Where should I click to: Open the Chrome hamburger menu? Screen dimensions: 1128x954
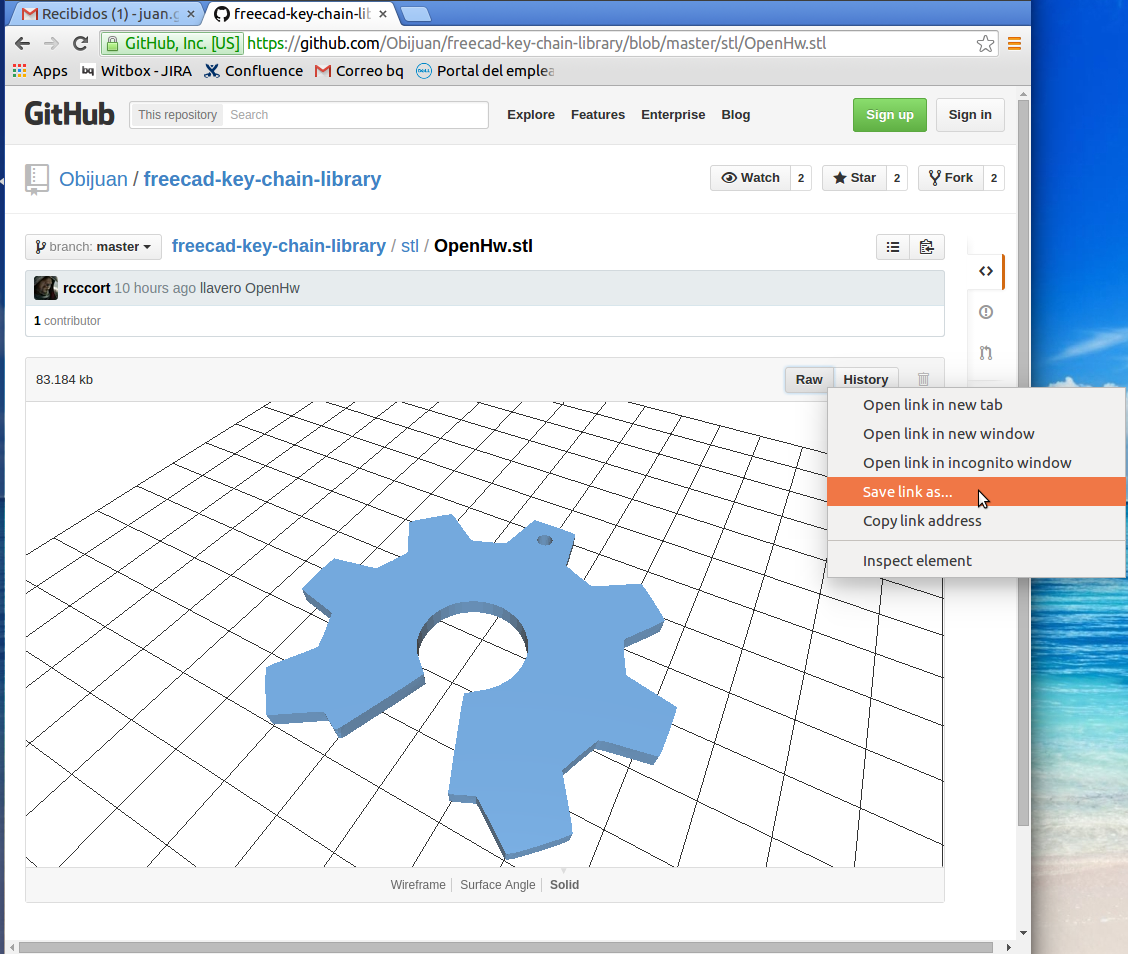pyautogui.click(x=1014, y=44)
